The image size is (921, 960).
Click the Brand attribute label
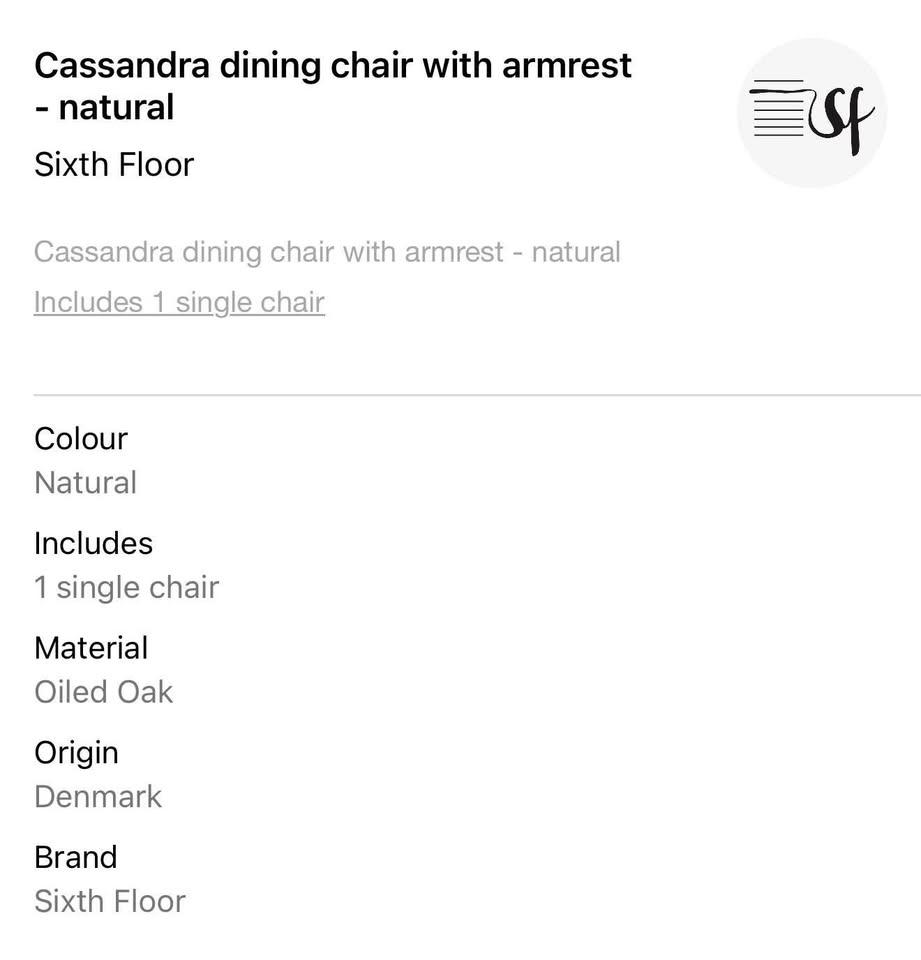click(76, 857)
